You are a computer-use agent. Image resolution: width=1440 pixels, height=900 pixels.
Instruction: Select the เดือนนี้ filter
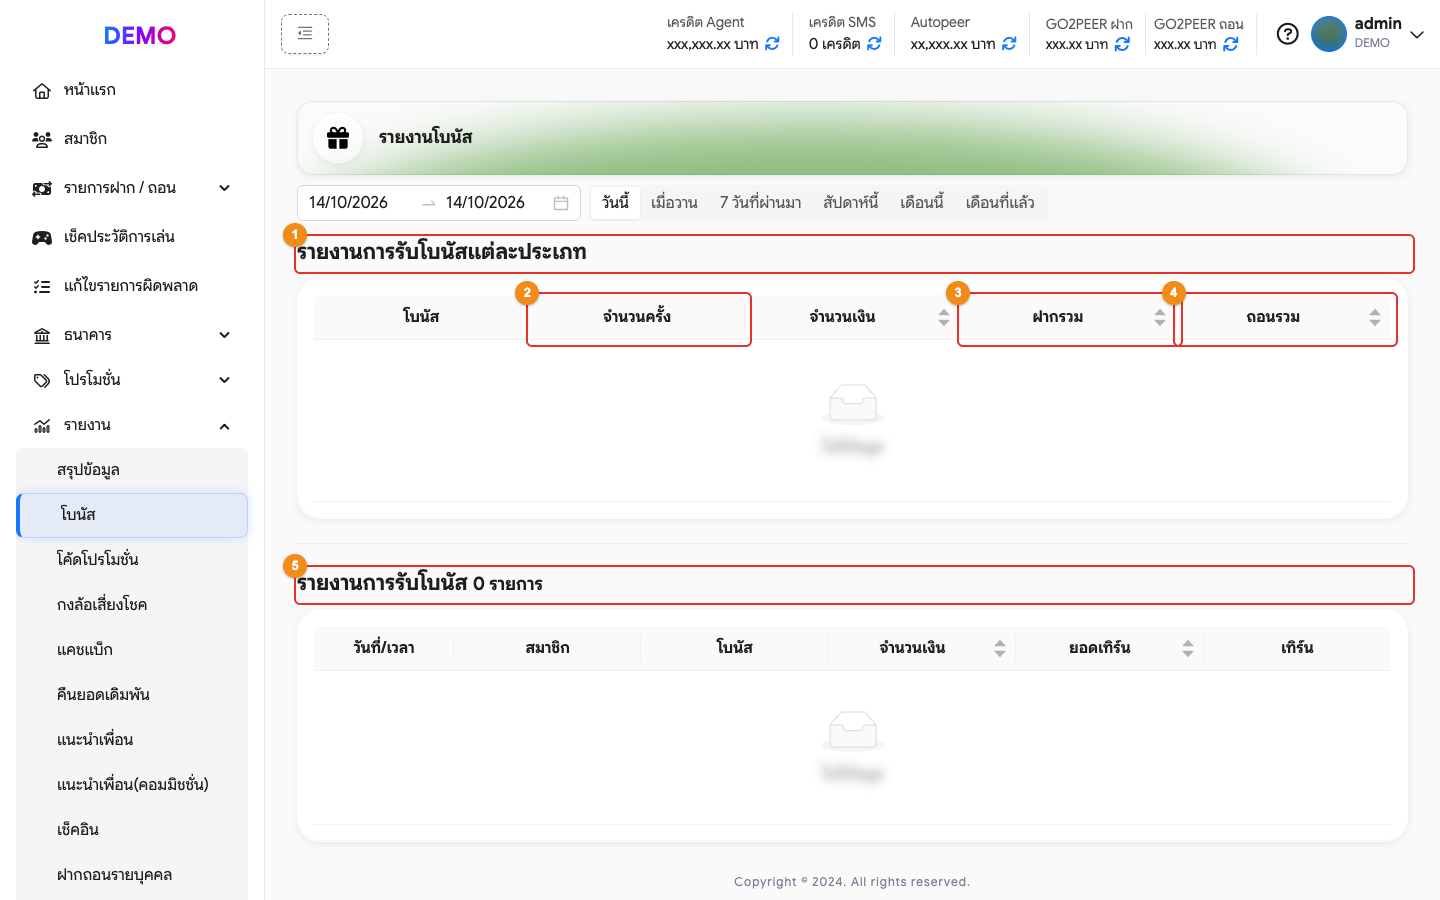pyautogui.click(x=921, y=203)
